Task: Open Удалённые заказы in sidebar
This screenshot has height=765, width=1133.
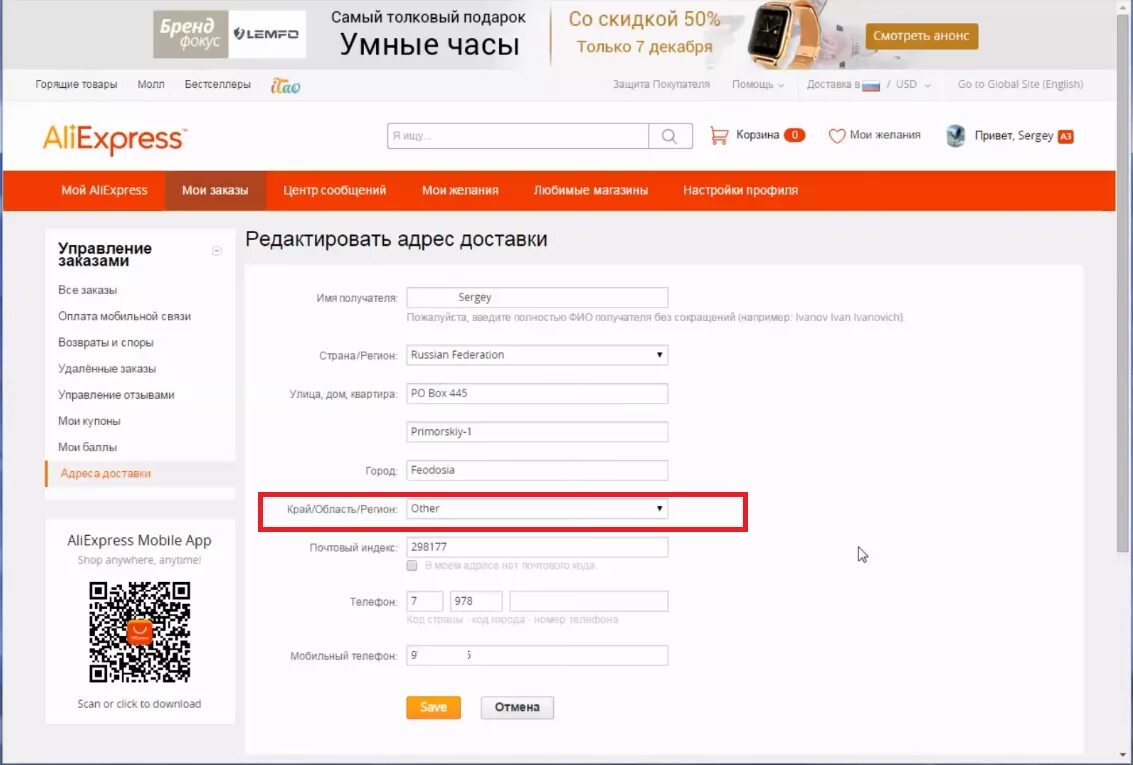Action: pos(107,368)
